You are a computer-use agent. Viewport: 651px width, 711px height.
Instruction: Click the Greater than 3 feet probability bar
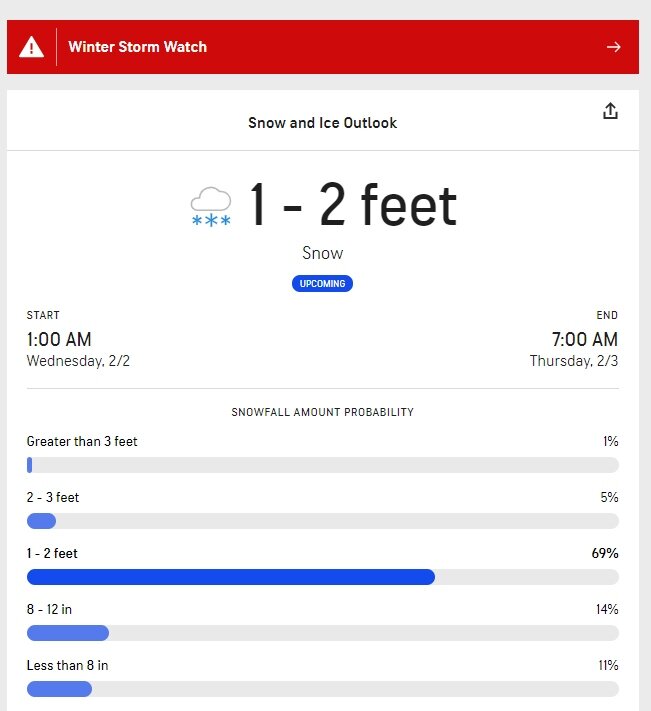coord(323,465)
